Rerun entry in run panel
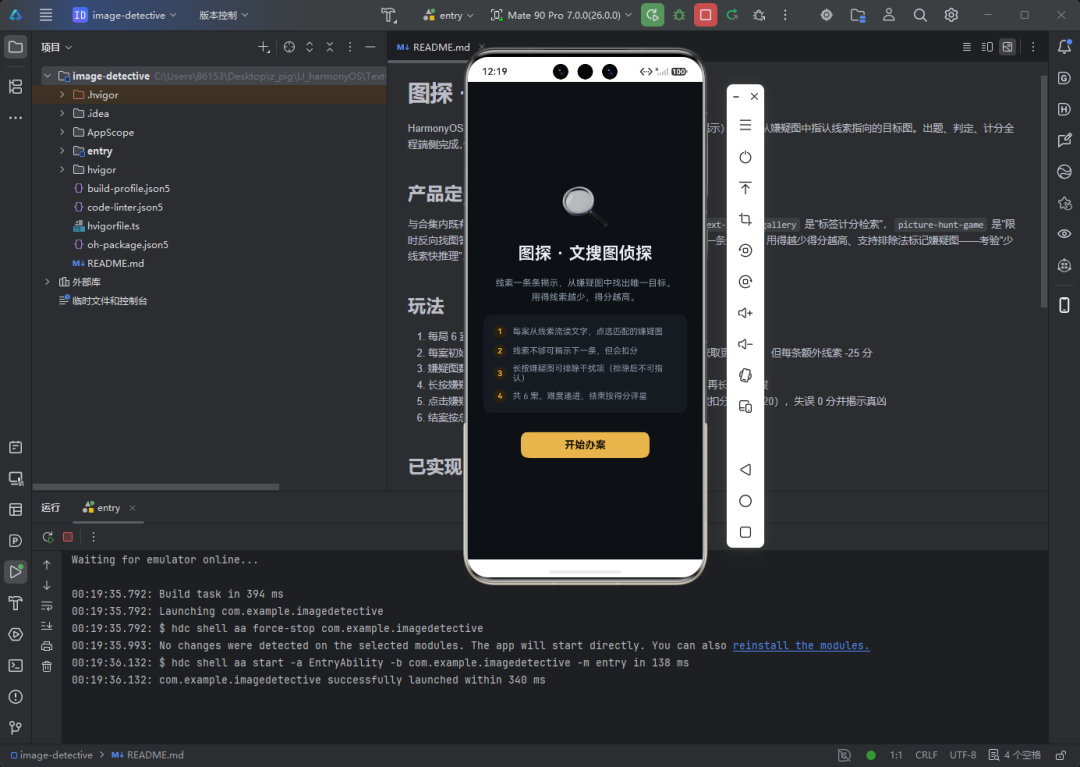 tap(48, 536)
